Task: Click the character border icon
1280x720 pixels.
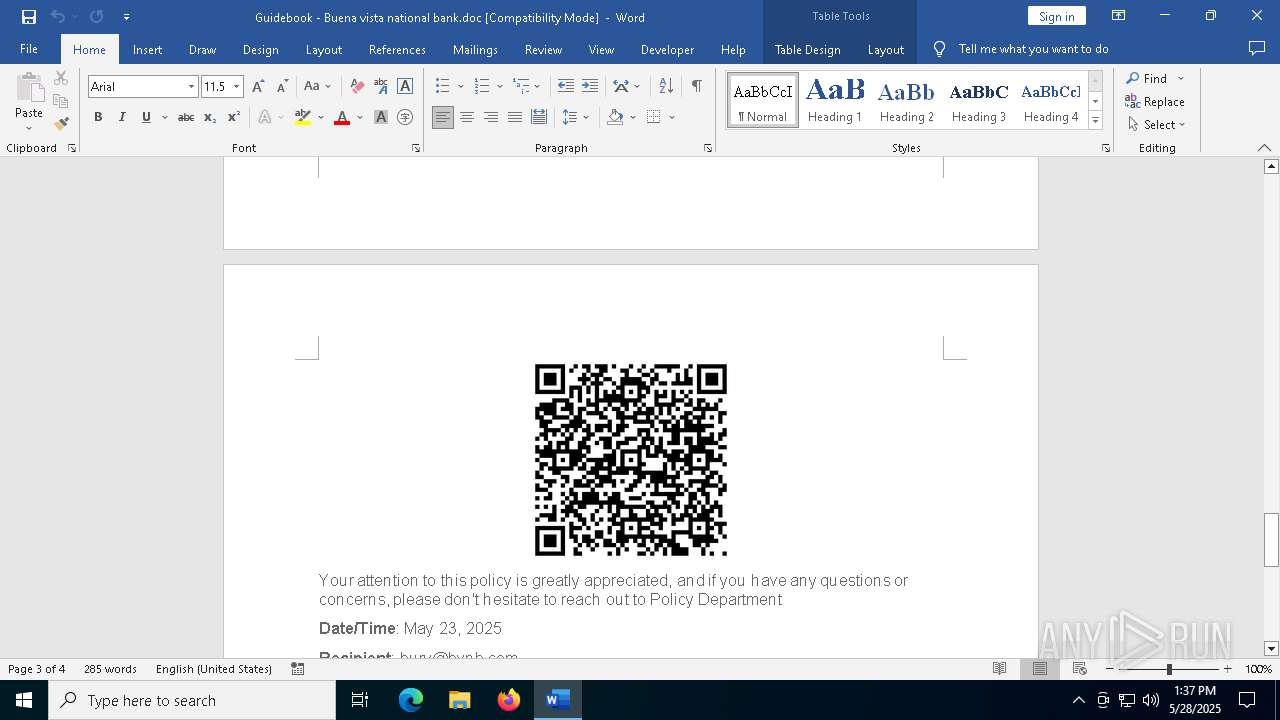Action: [405, 86]
